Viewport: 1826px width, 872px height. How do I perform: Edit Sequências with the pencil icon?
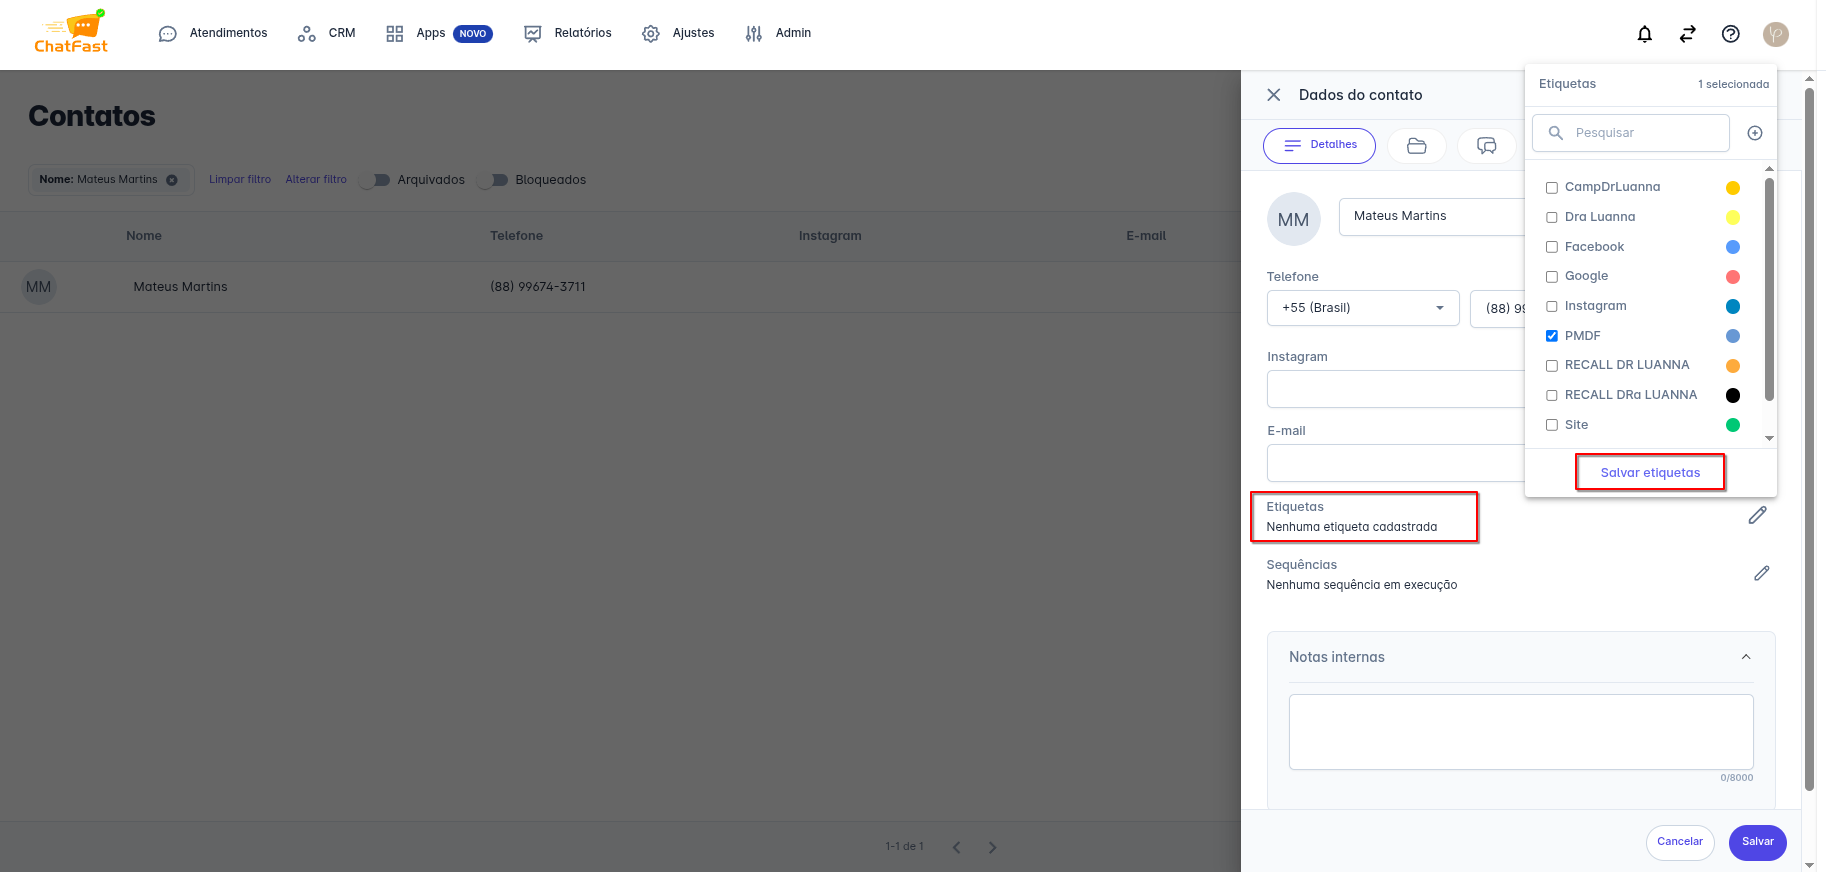tap(1761, 573)
